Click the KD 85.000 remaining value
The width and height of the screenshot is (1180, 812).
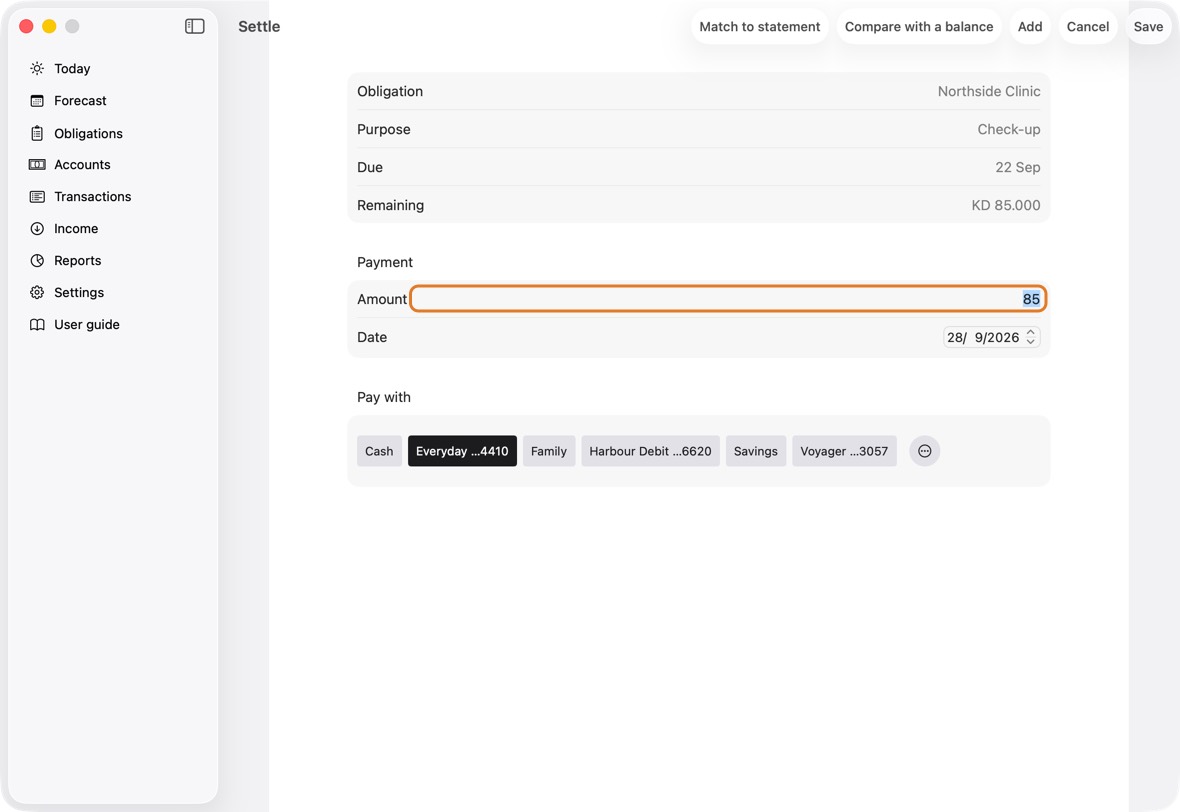point(1005,205)
